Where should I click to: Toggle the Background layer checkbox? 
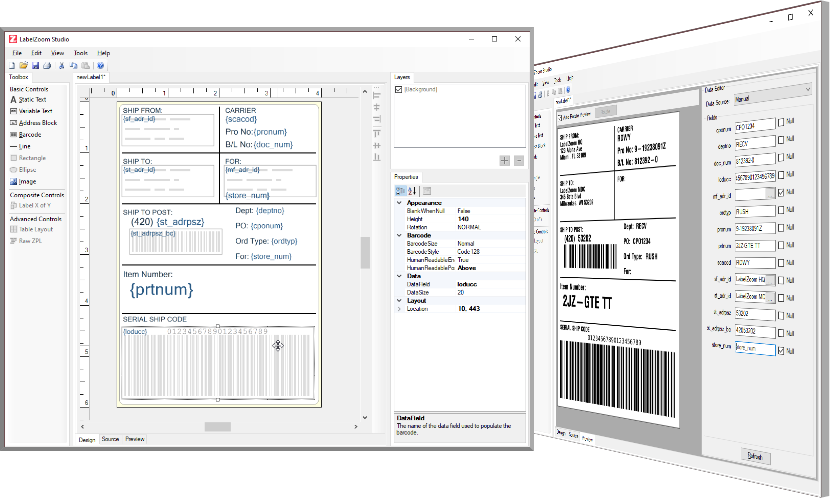tap(399, 89)
